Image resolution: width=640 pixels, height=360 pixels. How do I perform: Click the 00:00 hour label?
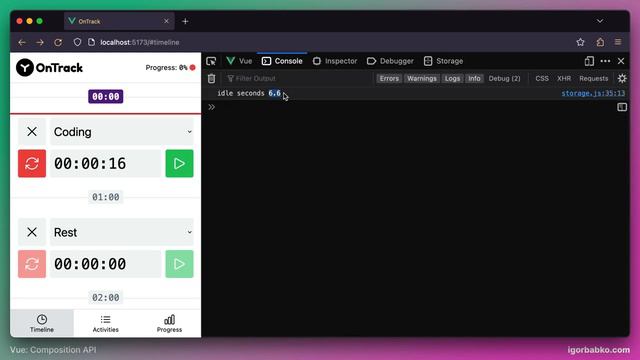pos(106,96)
